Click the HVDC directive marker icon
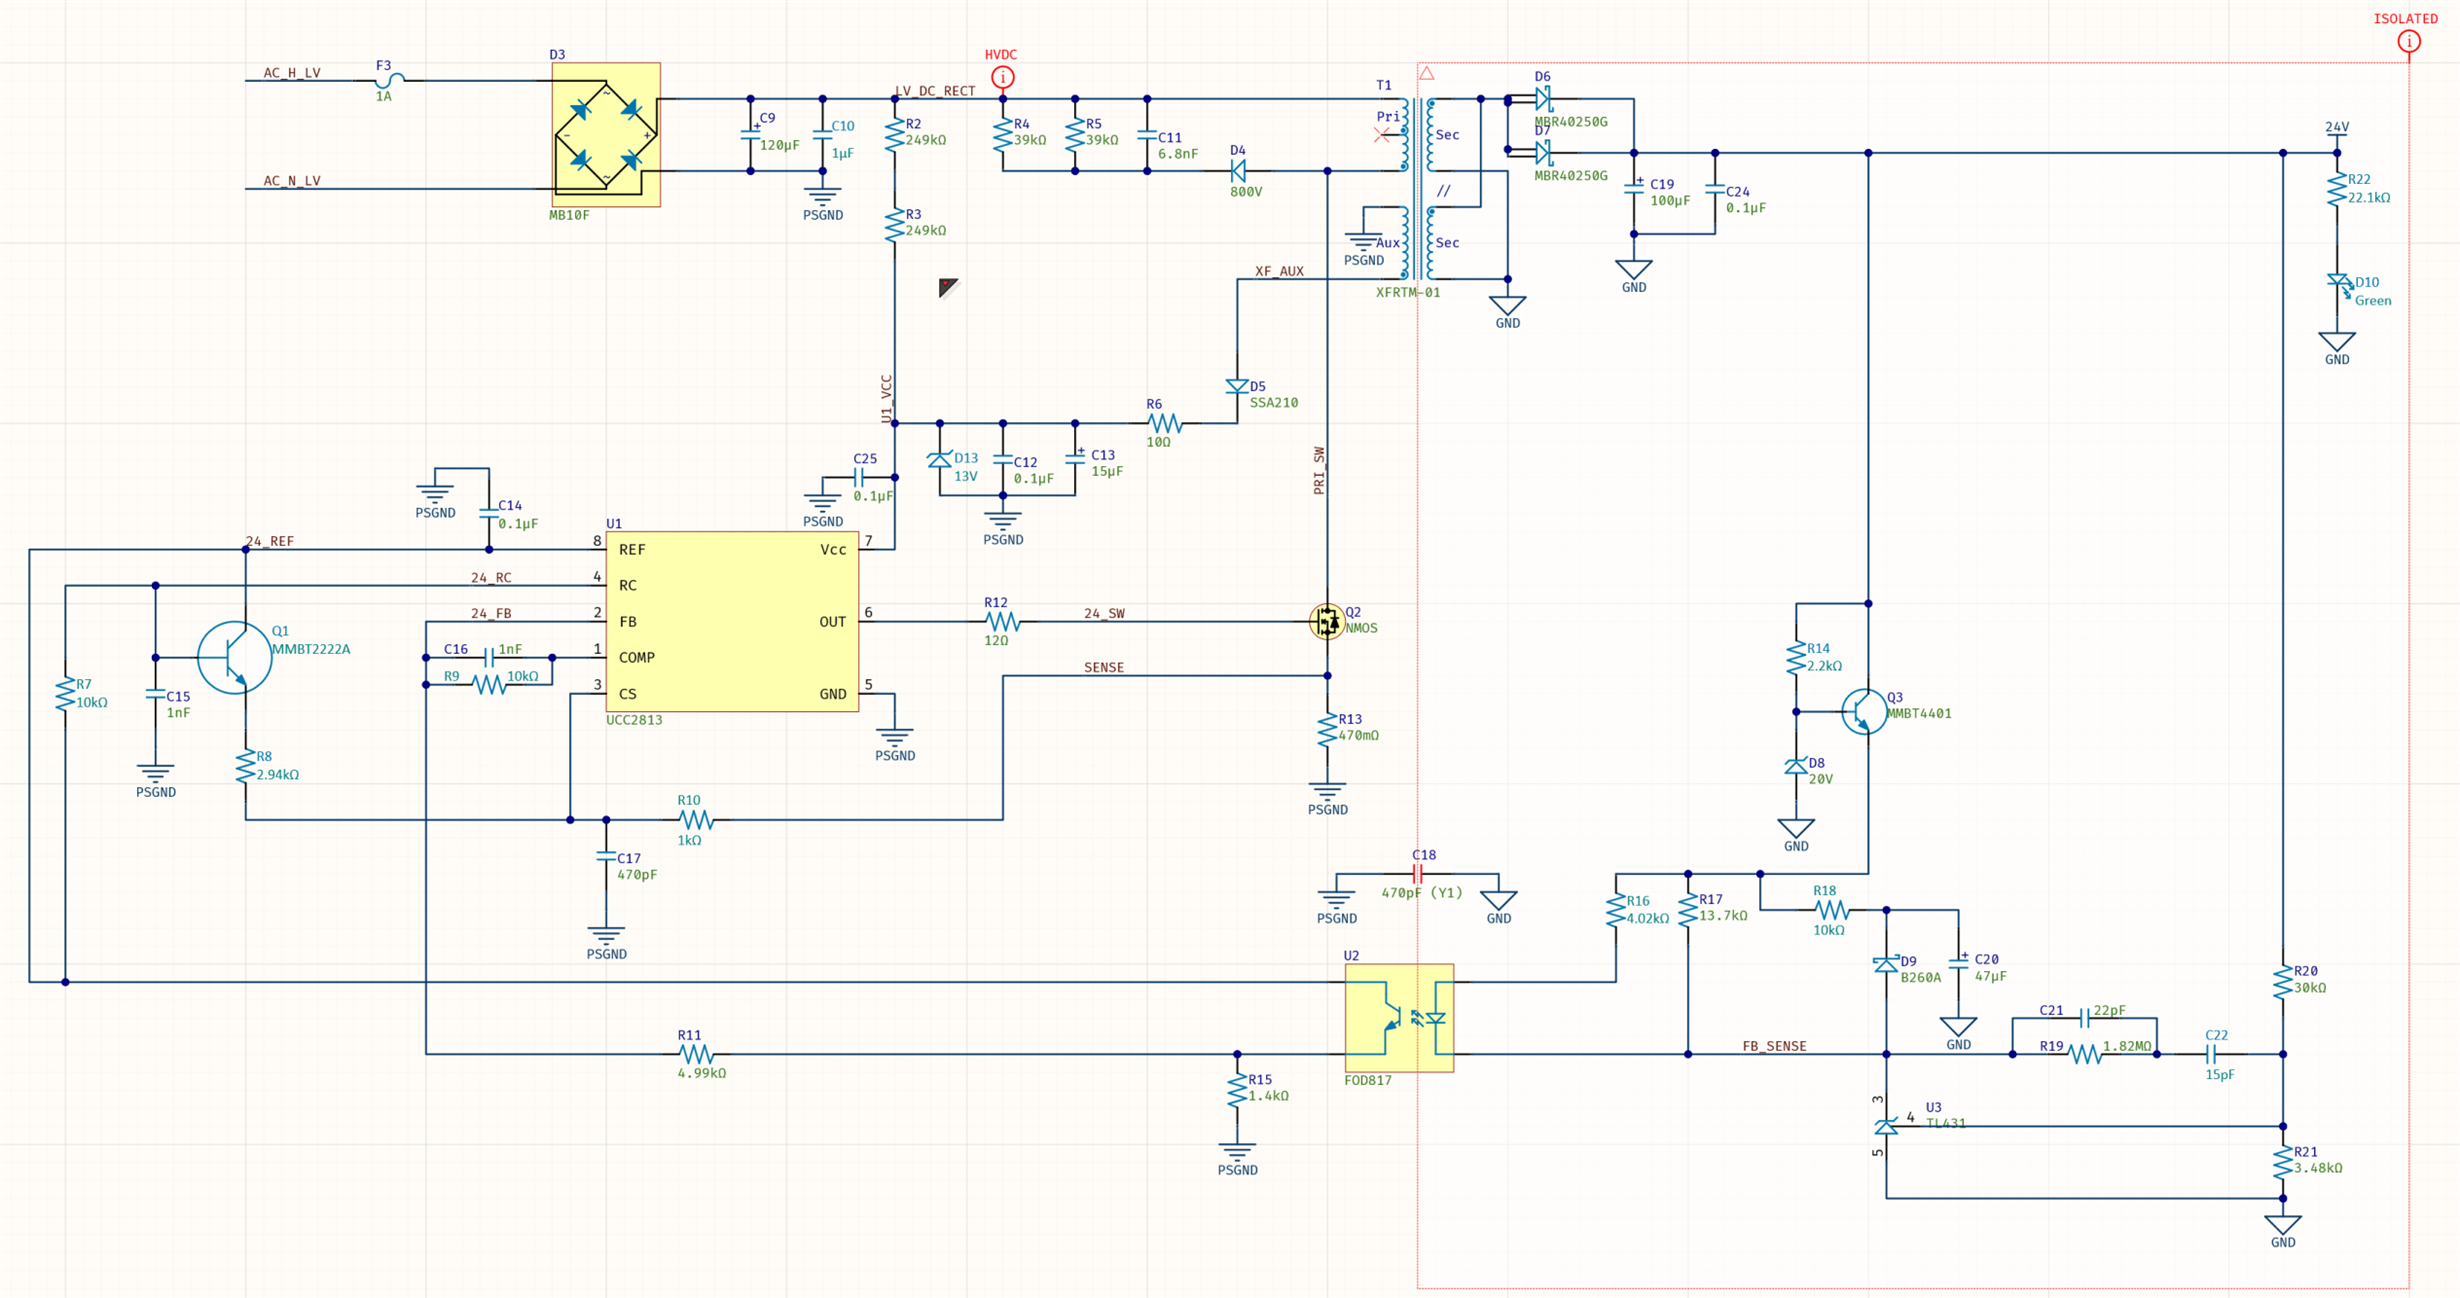The width and height of the screenshot is (2460, 1298). pyautogui.click(x=1002, y=77)
